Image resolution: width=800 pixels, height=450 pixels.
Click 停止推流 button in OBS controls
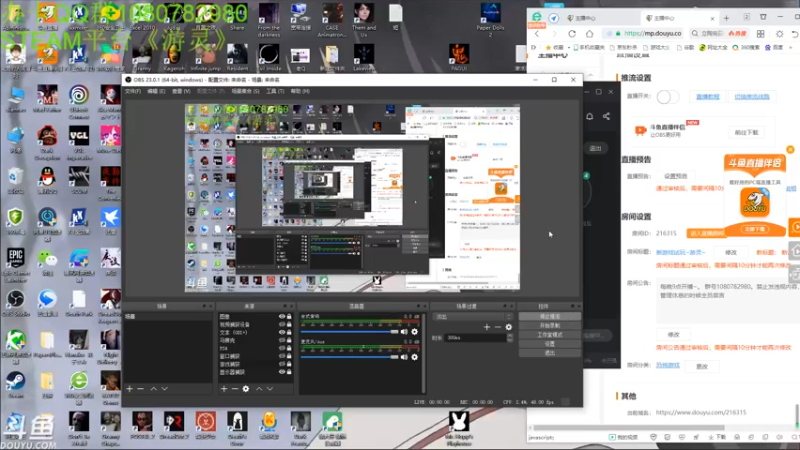[549, 316]
